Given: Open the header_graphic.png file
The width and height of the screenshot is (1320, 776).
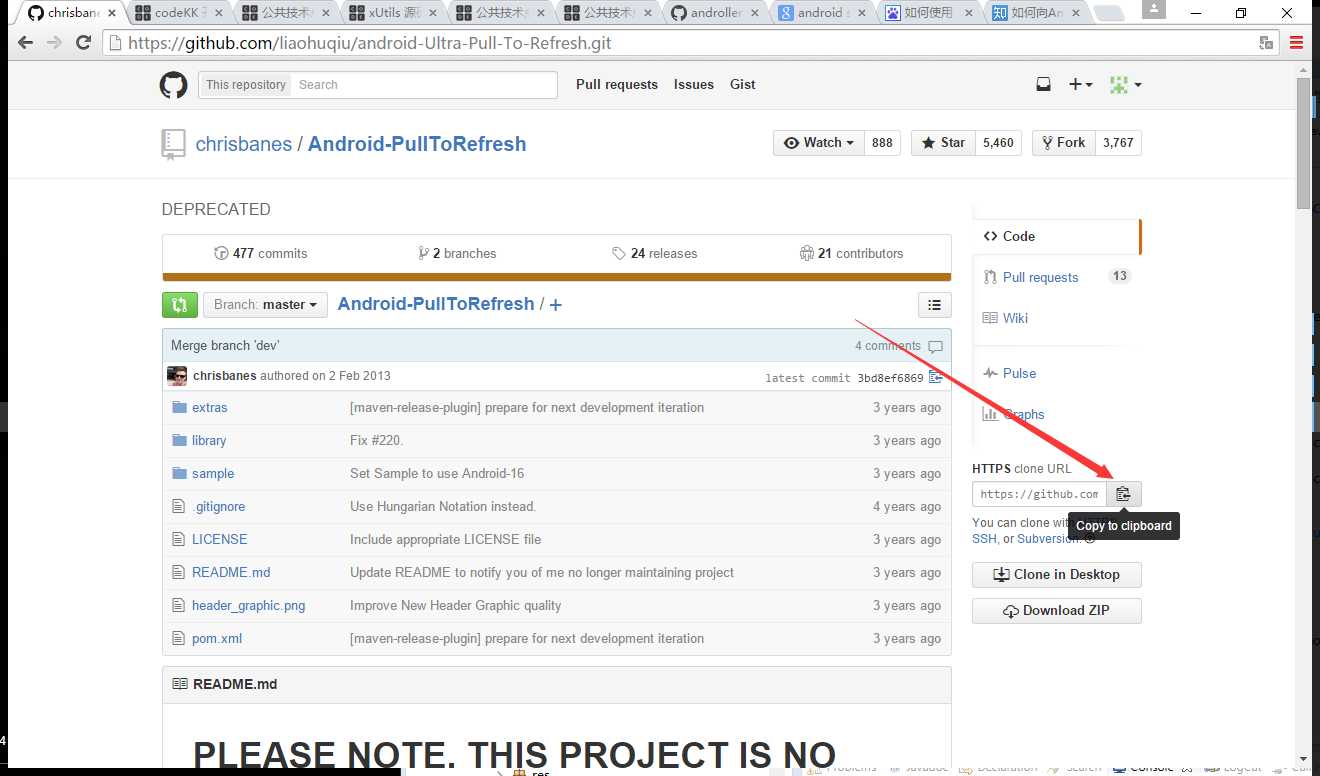Looking at the screenshot, I should click(x=249, y=605).
